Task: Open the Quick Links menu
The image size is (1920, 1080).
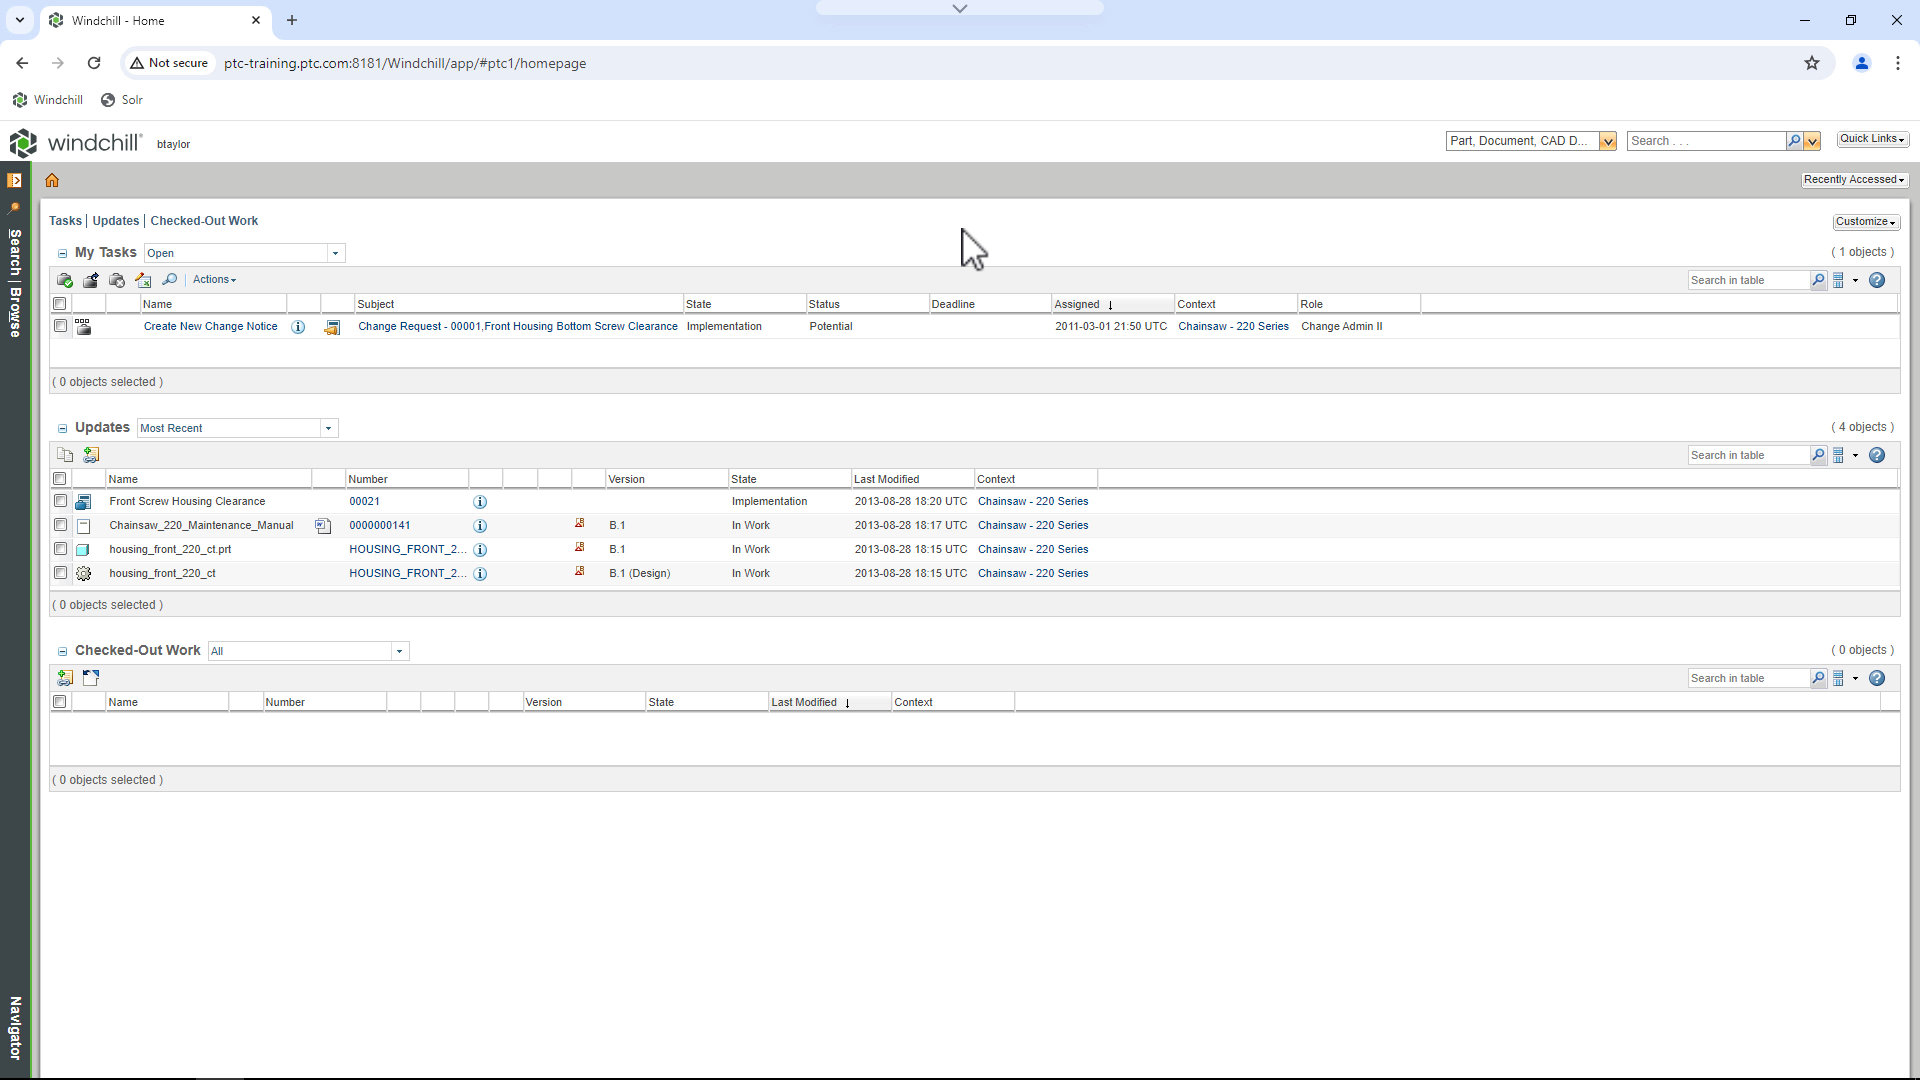Action: click(x=1872, y=139)
